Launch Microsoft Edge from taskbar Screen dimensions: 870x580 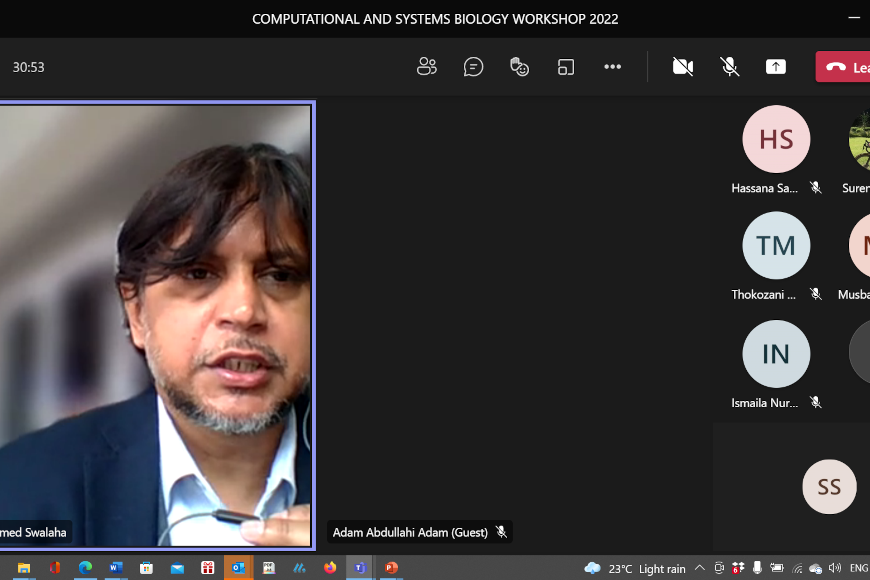(85, 568)
